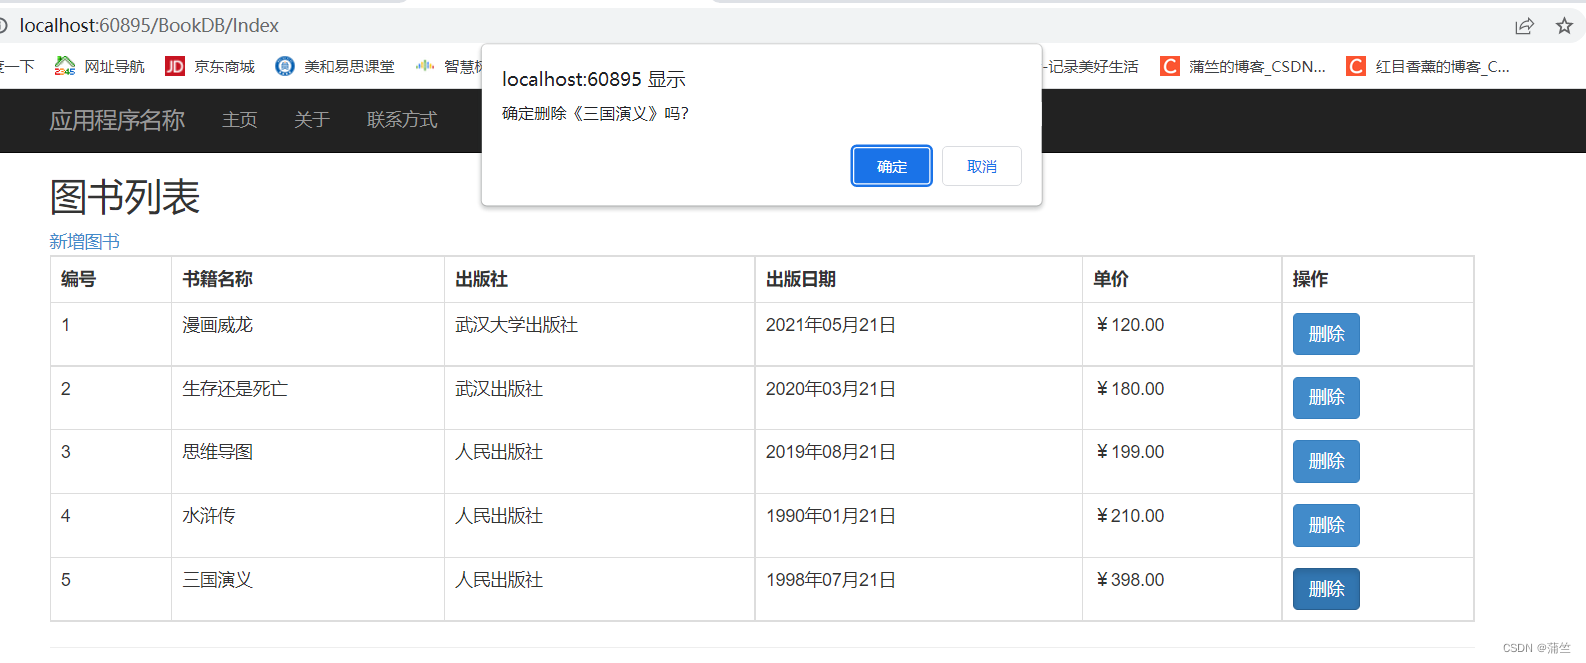Open the 联系方式 navigation item
The image size is (1586, 663).
(402, 120)
